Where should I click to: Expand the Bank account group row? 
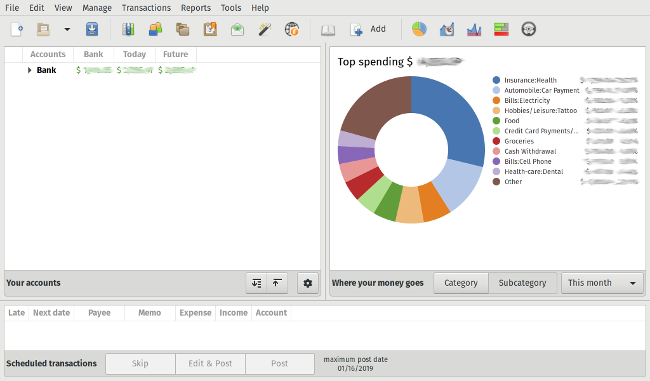[x=29, y=70]
